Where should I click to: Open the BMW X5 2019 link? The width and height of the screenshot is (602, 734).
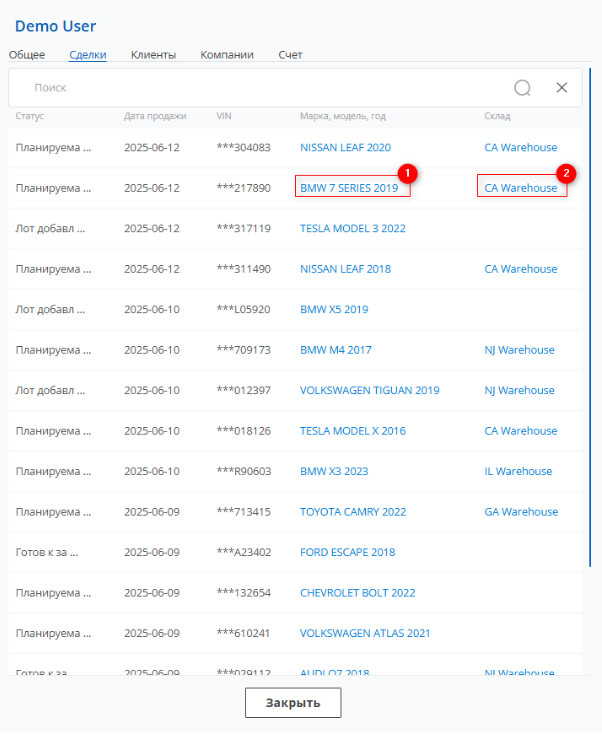(x=334, y=309)
